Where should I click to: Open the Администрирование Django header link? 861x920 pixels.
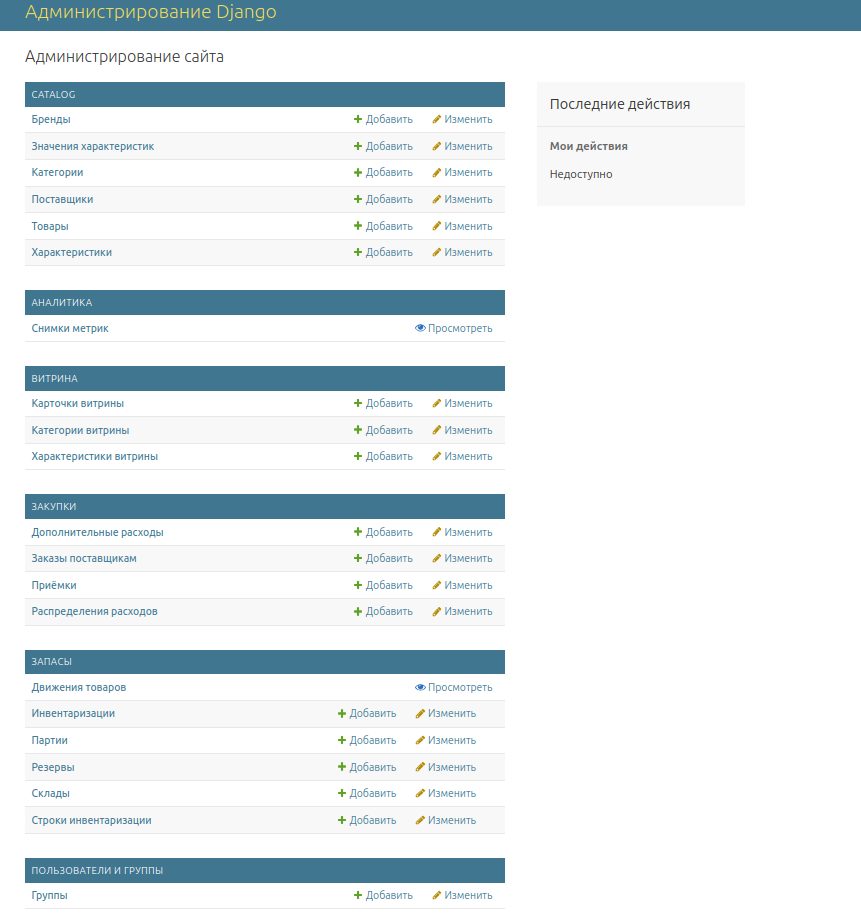click(x=151, y=12)
